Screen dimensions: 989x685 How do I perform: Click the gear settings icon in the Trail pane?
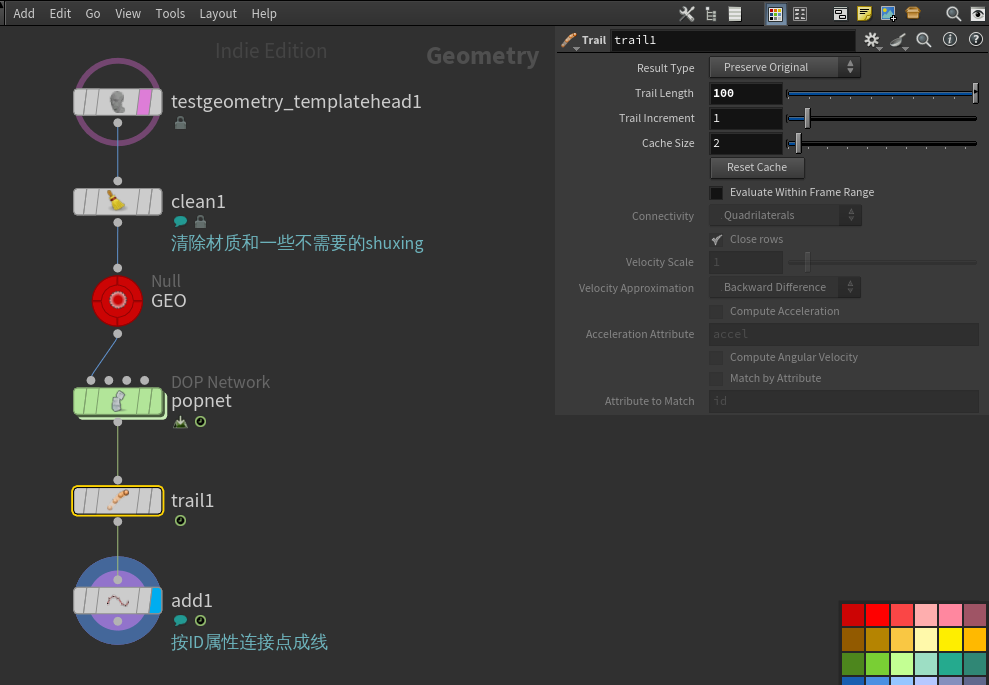(872, 40)
